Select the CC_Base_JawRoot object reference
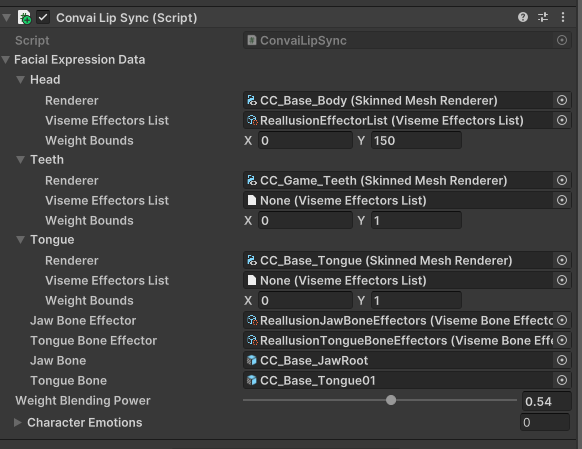The width and height of the screenshot is (582, 449). (x=398, y=360)
